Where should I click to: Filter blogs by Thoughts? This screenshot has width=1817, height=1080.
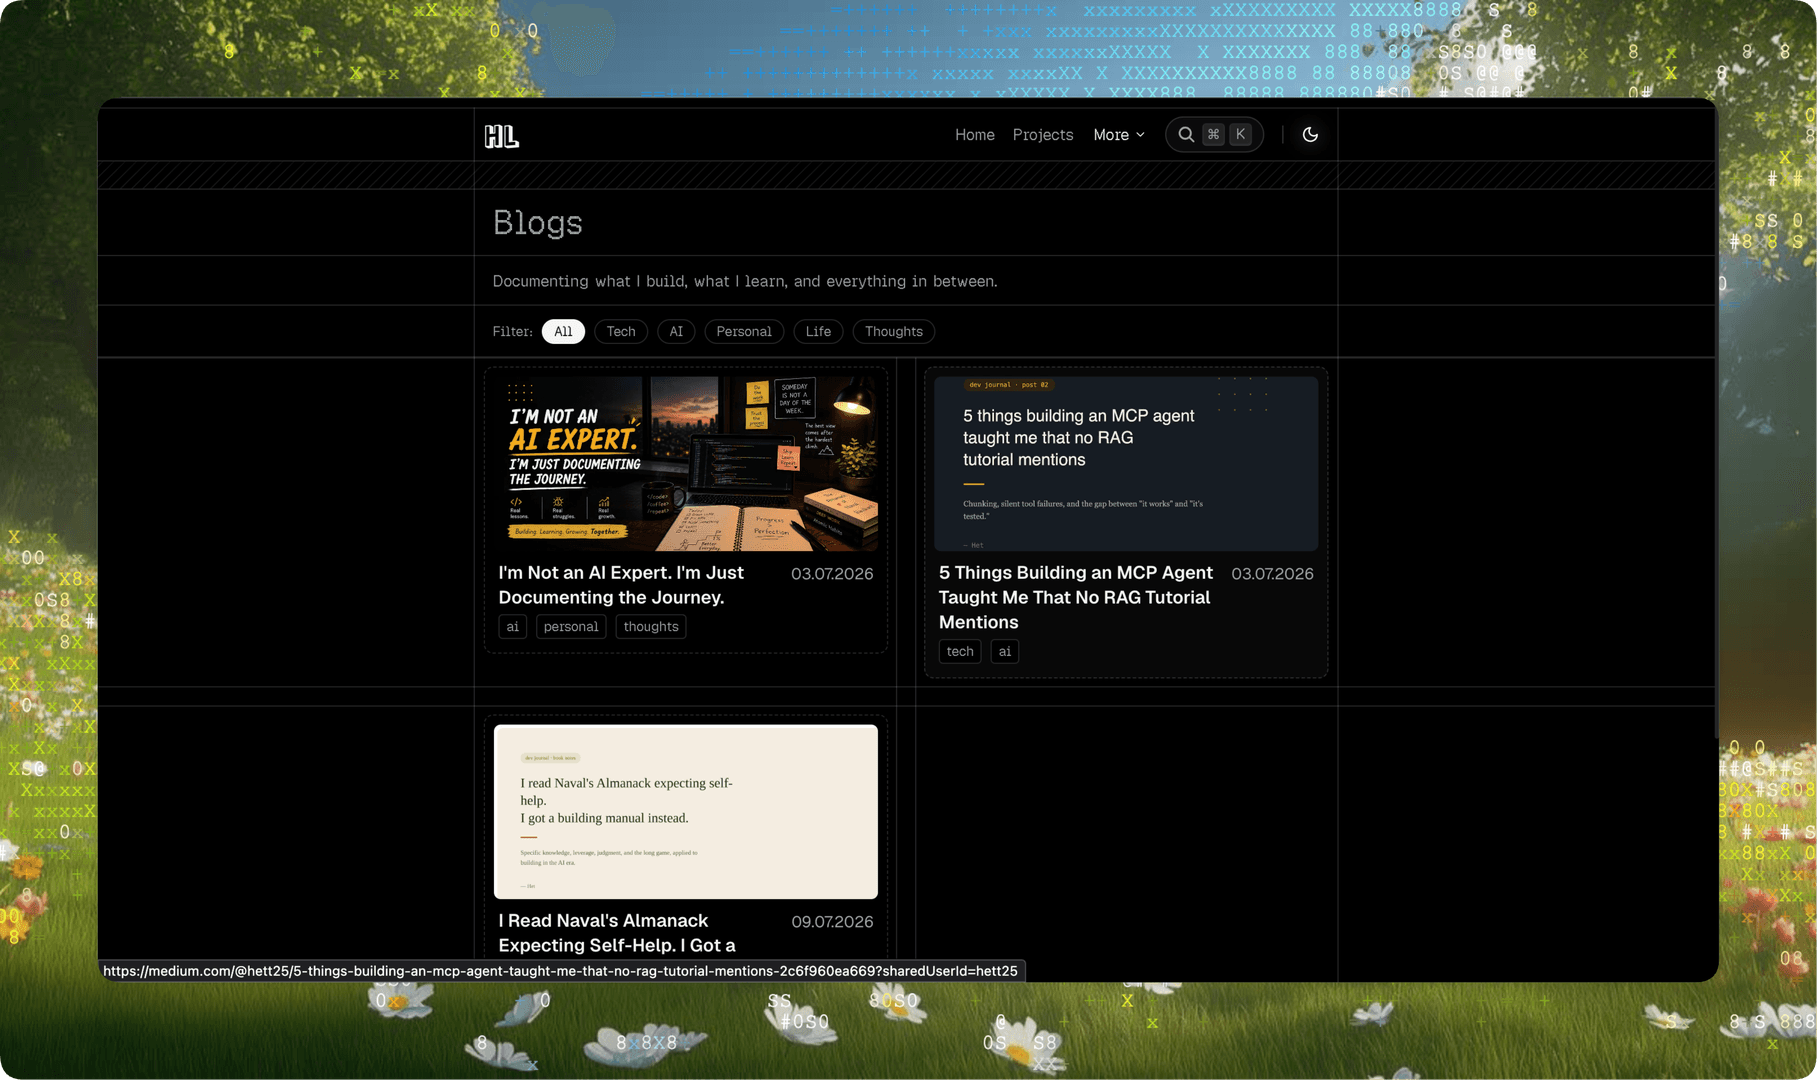tap(894, 331)
